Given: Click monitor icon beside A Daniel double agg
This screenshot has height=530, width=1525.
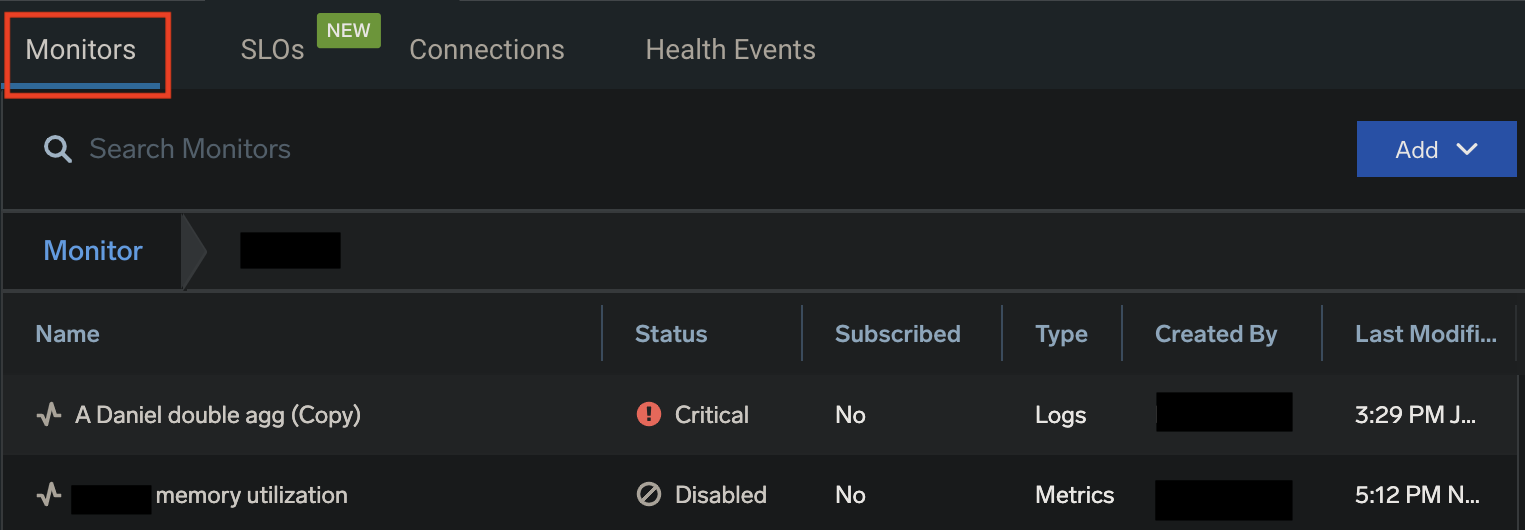Looking at the screenshot, I should 49,414.
